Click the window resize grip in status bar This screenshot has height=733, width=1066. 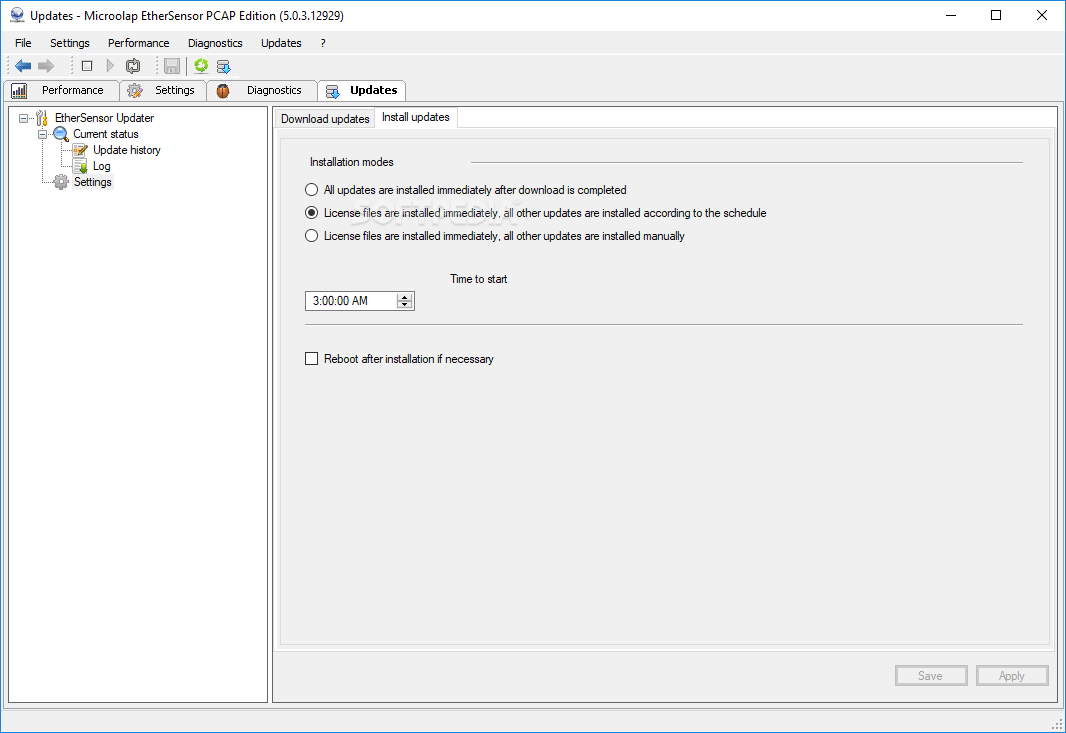tap(1058, 724)
